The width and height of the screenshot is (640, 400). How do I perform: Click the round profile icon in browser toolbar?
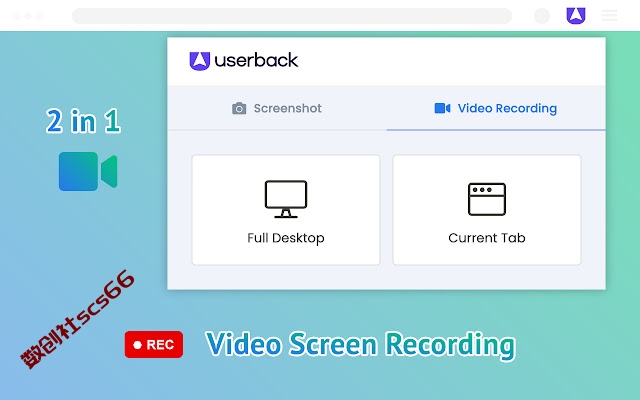click(542, 16)
